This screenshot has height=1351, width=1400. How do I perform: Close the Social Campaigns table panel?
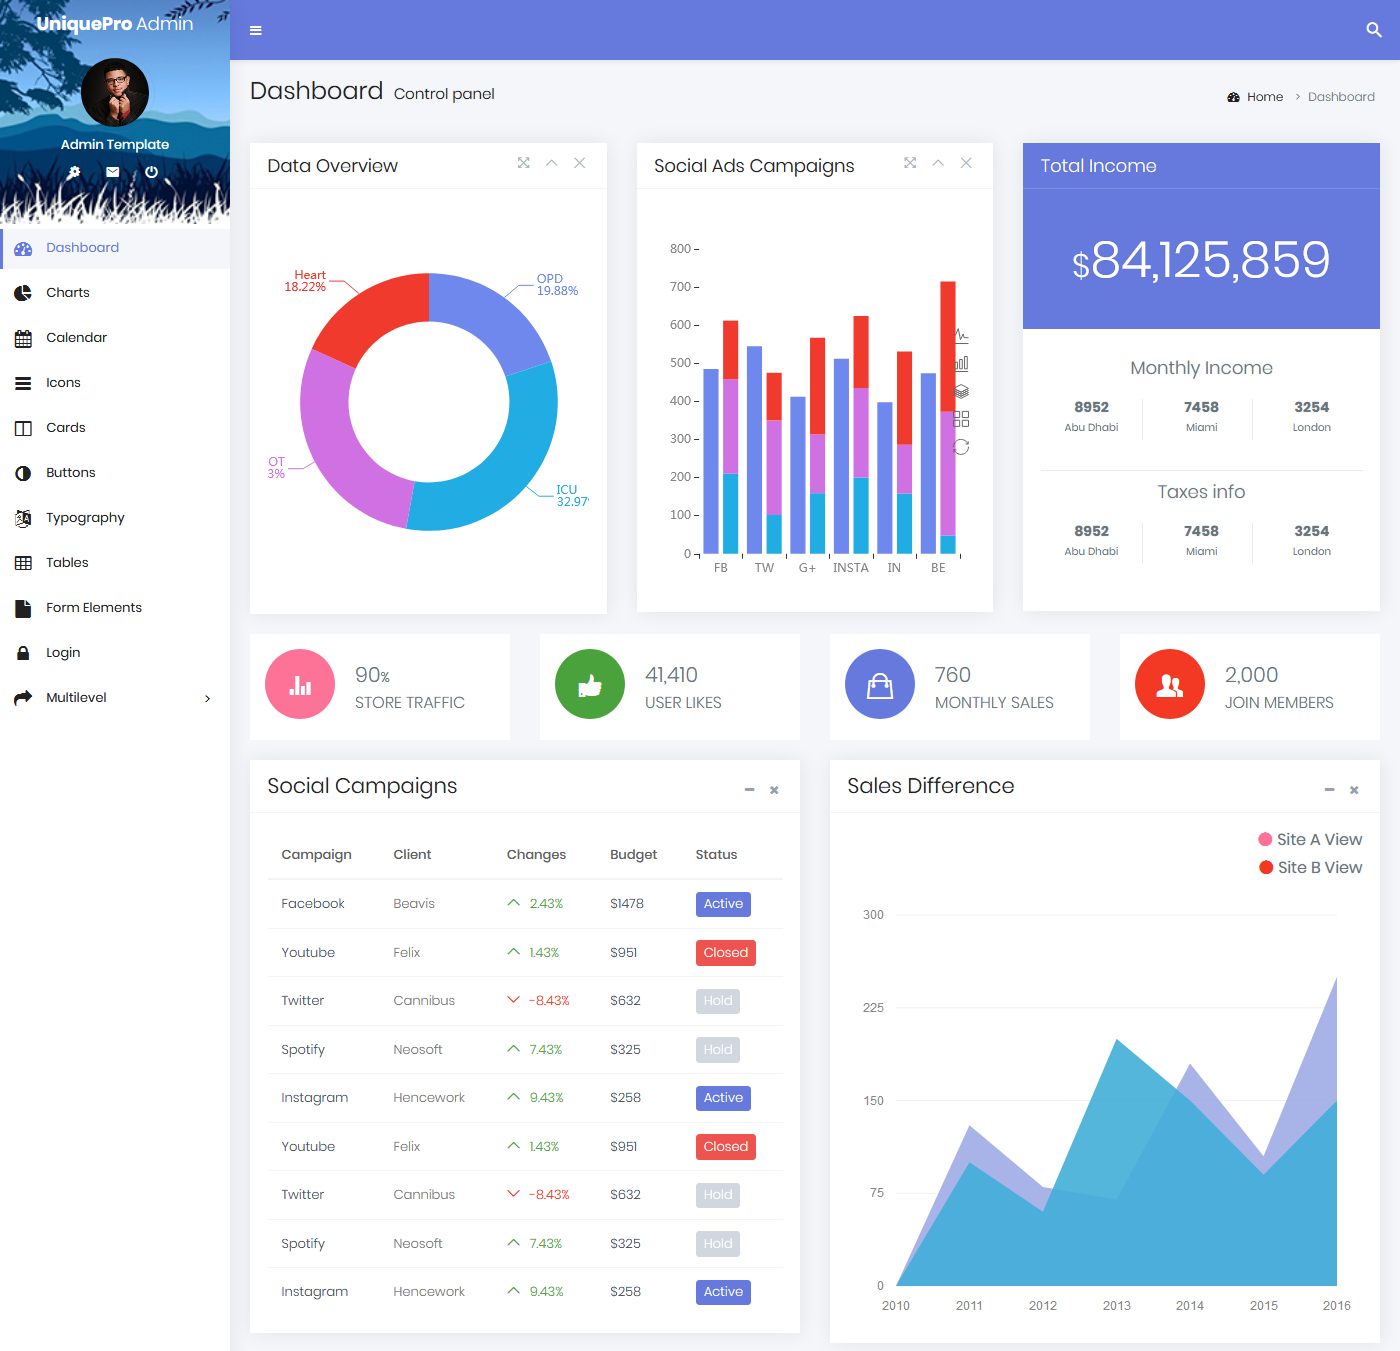tap(774, 790)
